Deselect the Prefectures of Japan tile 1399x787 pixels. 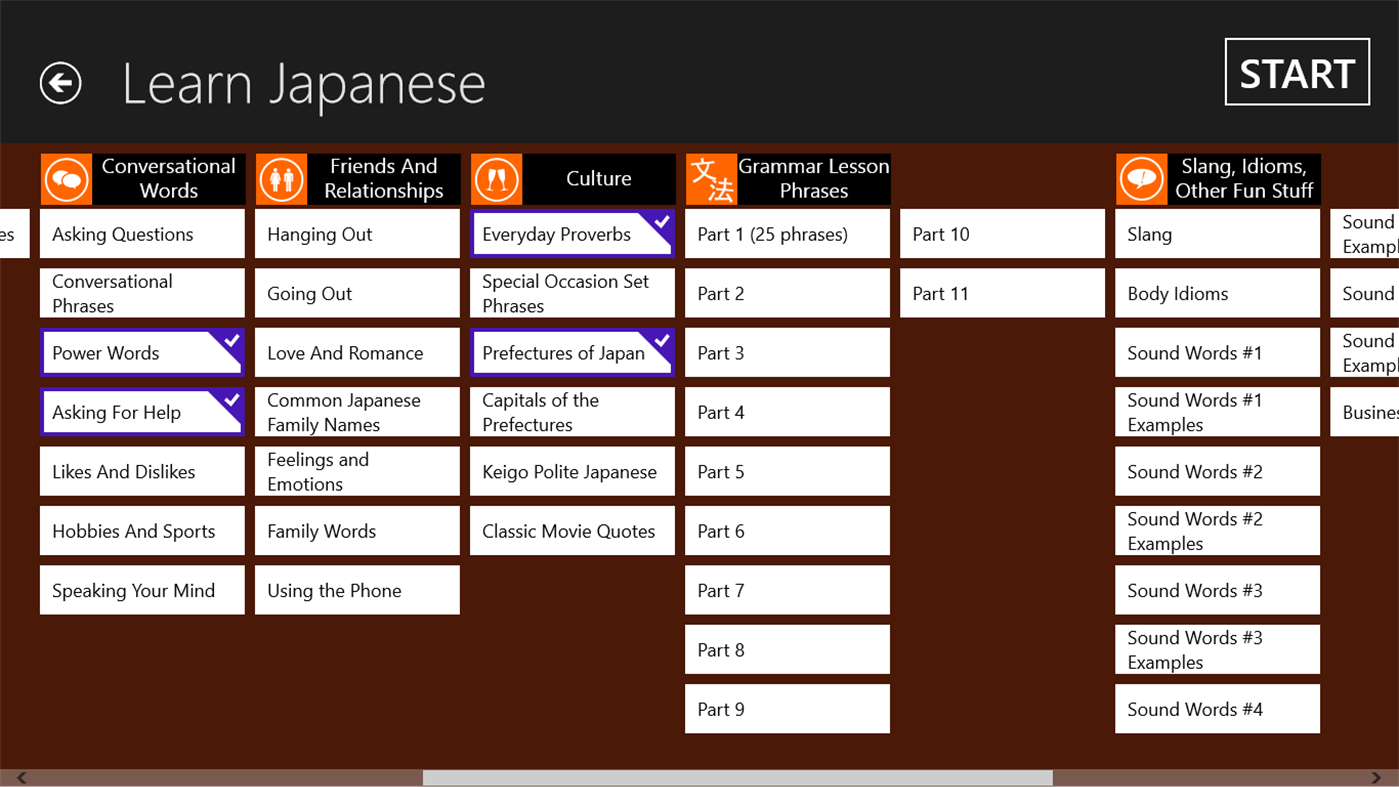point(571,352)
